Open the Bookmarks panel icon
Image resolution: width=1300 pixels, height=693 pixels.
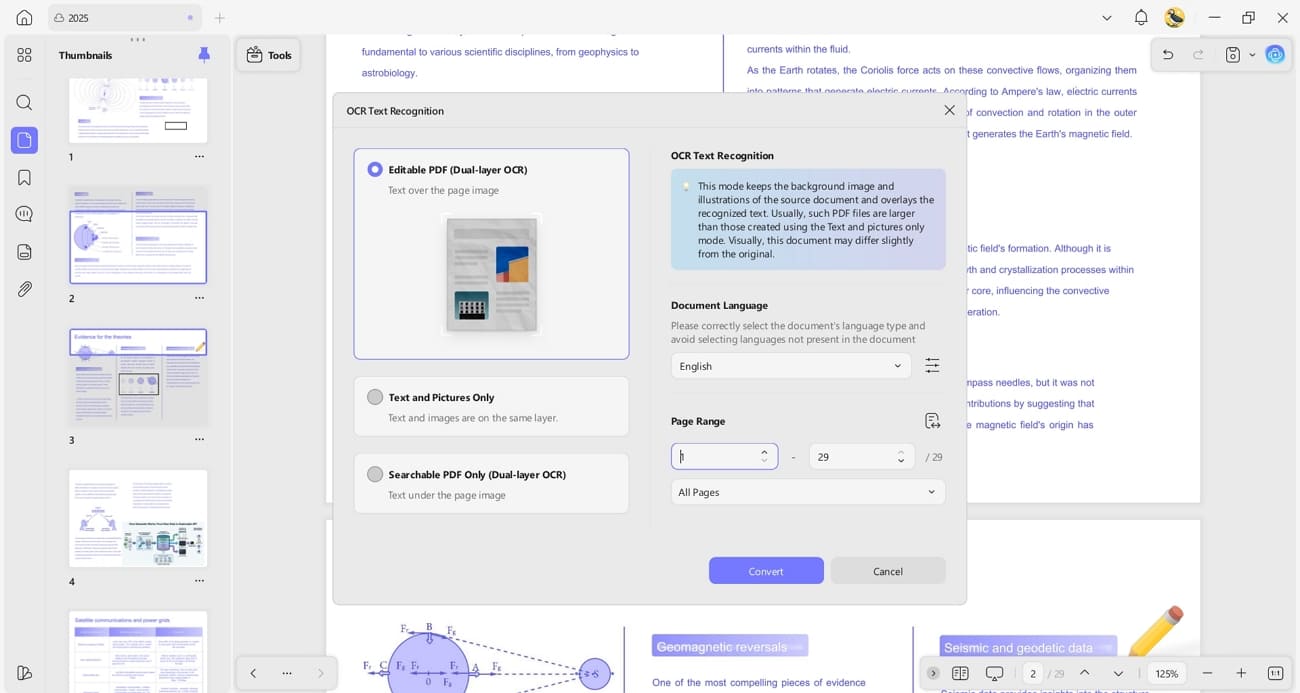(x=24, y=178)
